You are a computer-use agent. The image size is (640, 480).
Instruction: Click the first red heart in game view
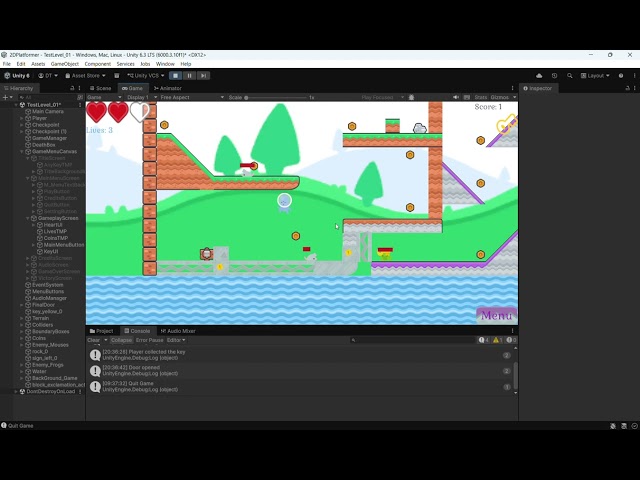click(x=97, y=112)
